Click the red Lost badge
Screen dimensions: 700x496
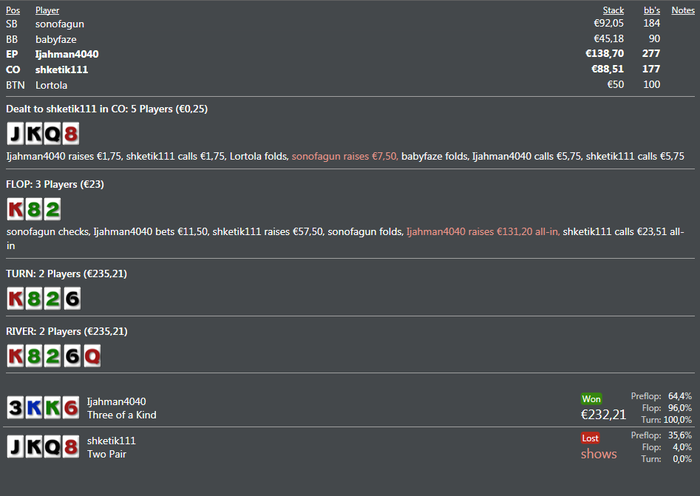(590, 438)
